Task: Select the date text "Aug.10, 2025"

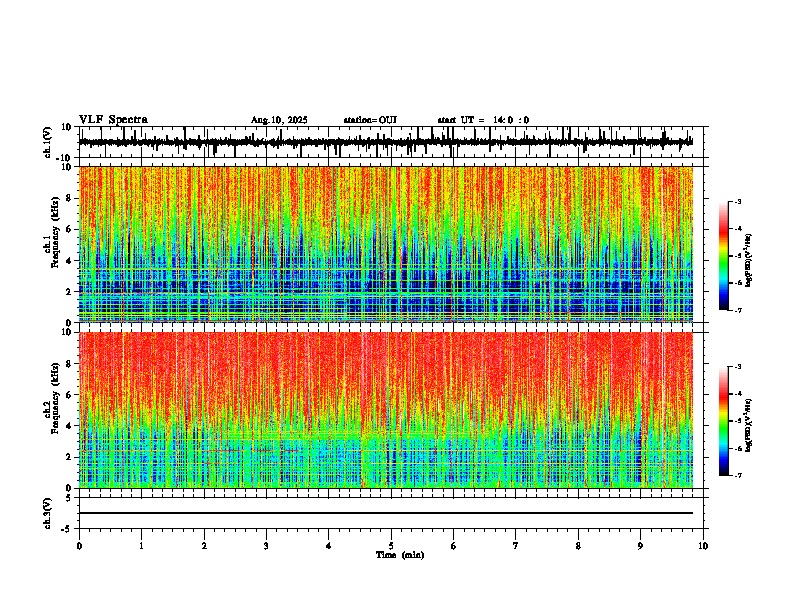Action: point(279,120)
